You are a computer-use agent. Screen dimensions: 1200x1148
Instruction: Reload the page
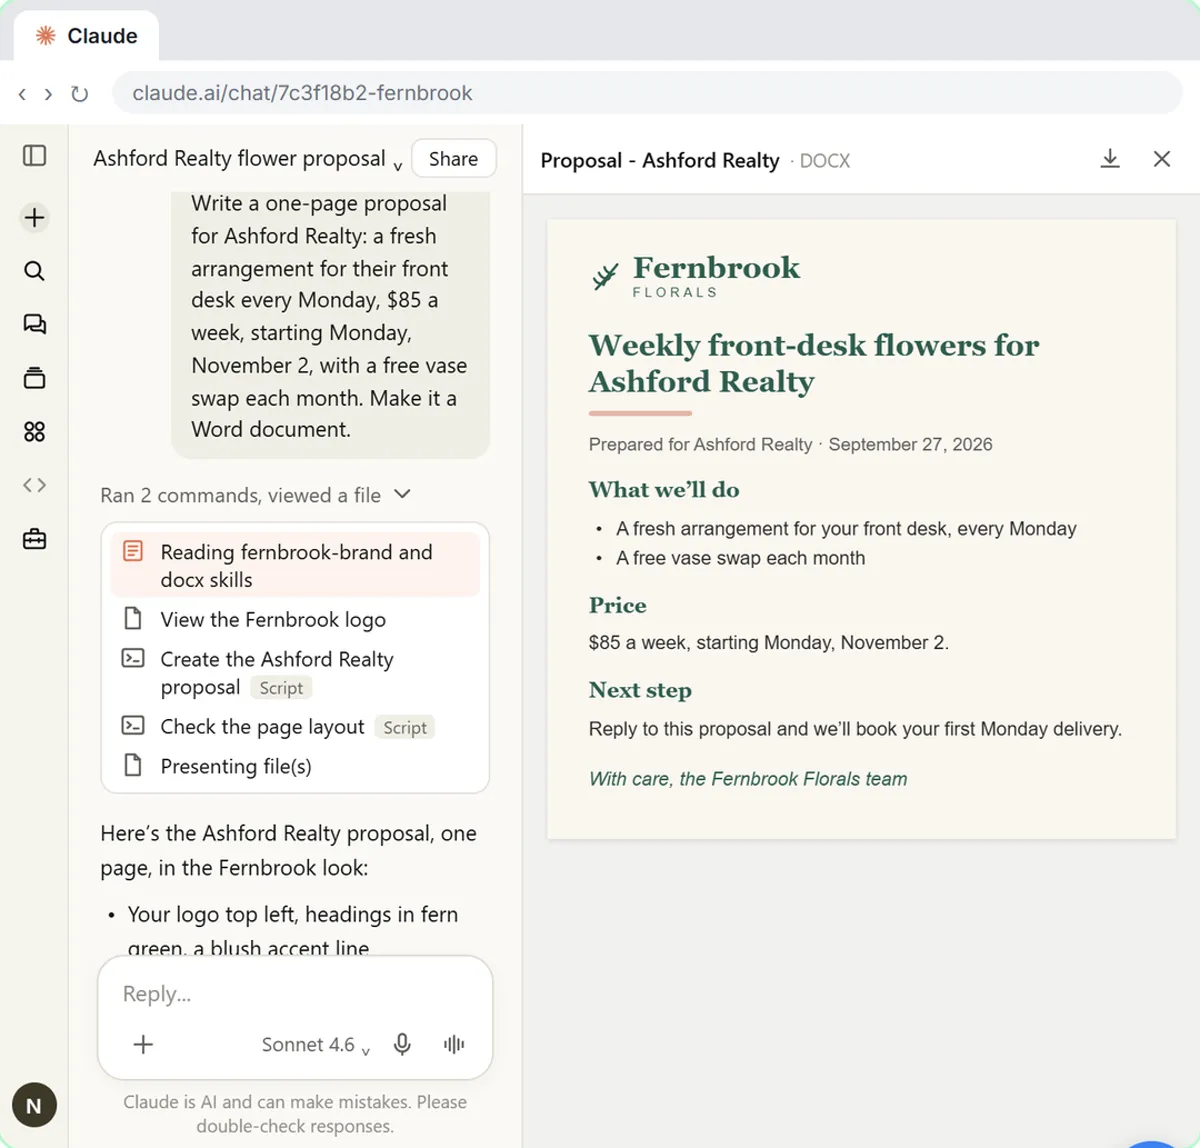[x=80, y=94]
